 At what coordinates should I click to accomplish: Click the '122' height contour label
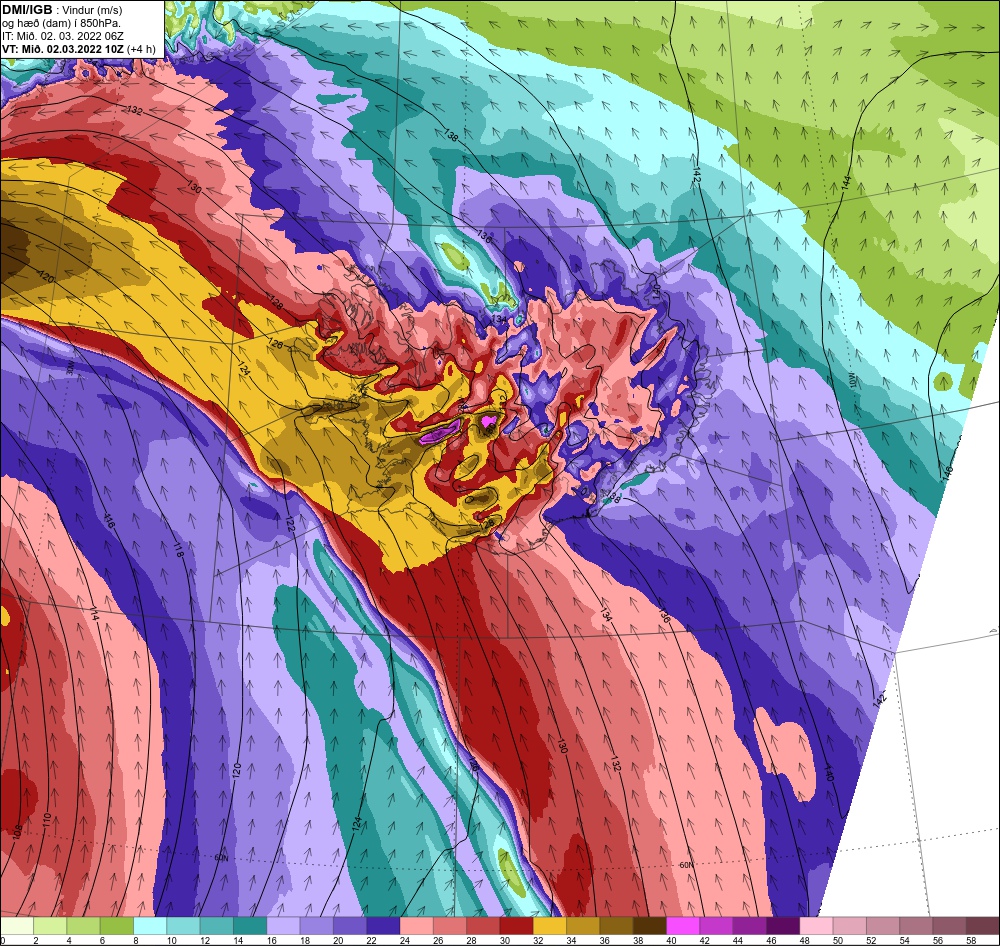[x=289, y=524]
